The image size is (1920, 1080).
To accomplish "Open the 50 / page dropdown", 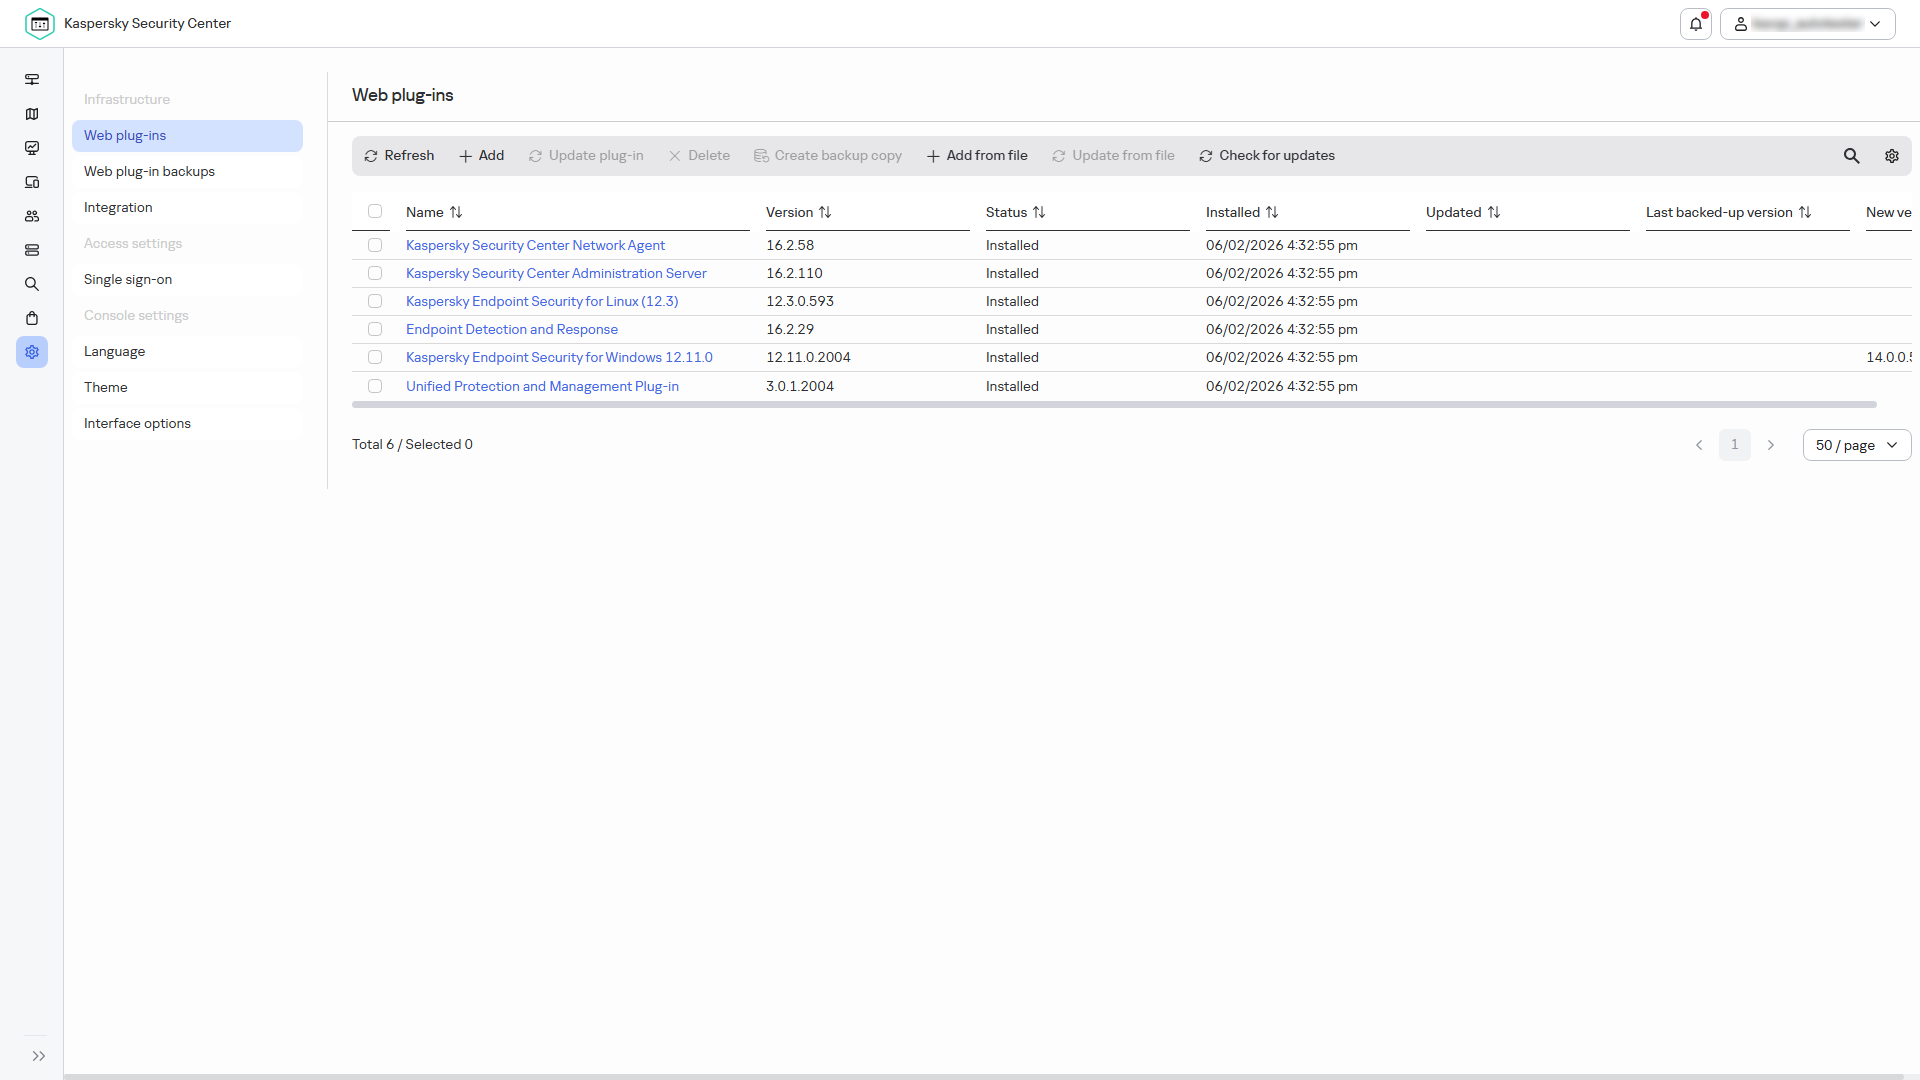I will pyautogui.click(x=1856, y=445).
